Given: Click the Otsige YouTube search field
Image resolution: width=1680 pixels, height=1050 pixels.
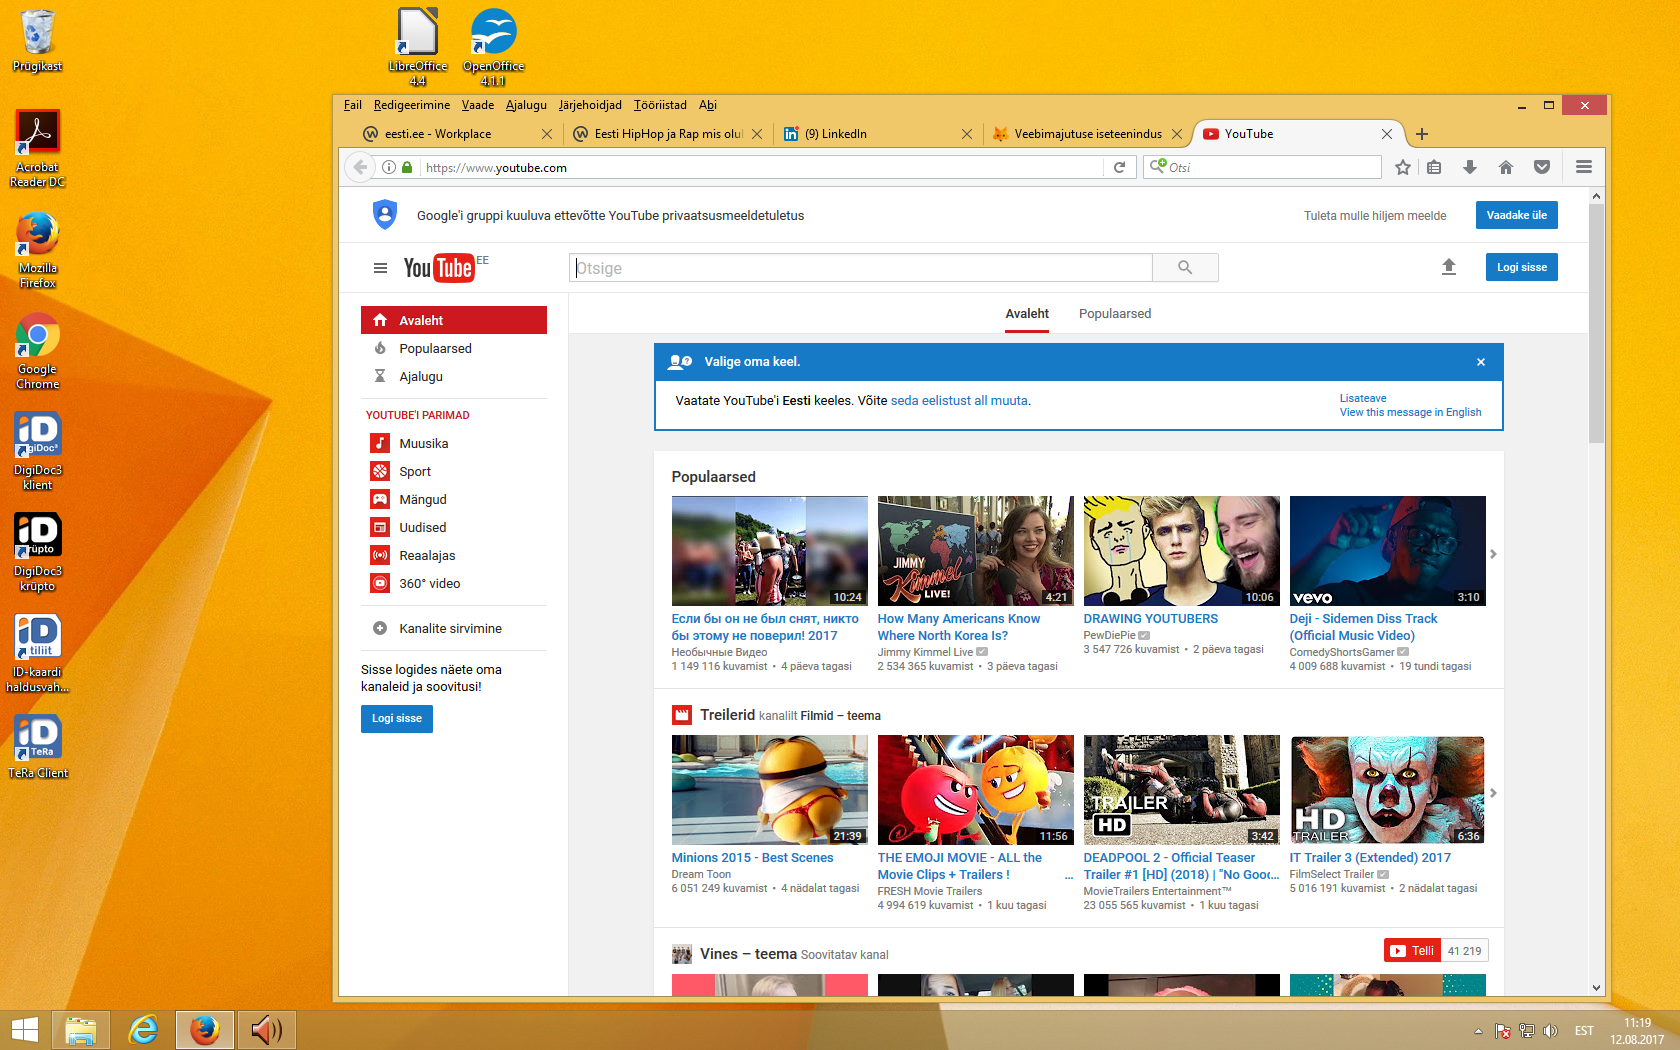Looking at the screenshot, I should [x=860, y=268].
